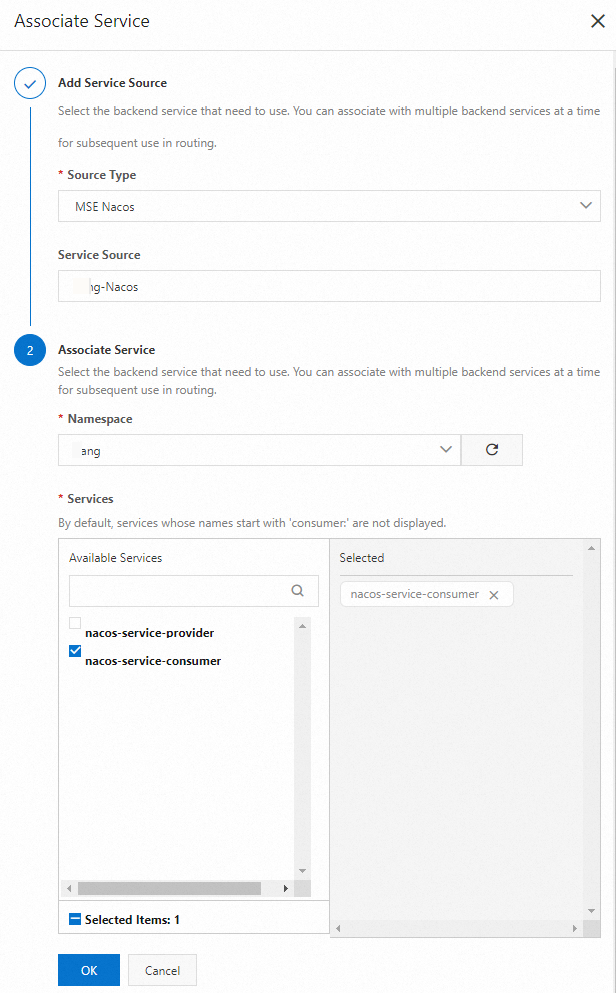Click the step 2 circle indicator
This screenshot has width=616, height=993.
pyautogui.click(x=30, y=351)
